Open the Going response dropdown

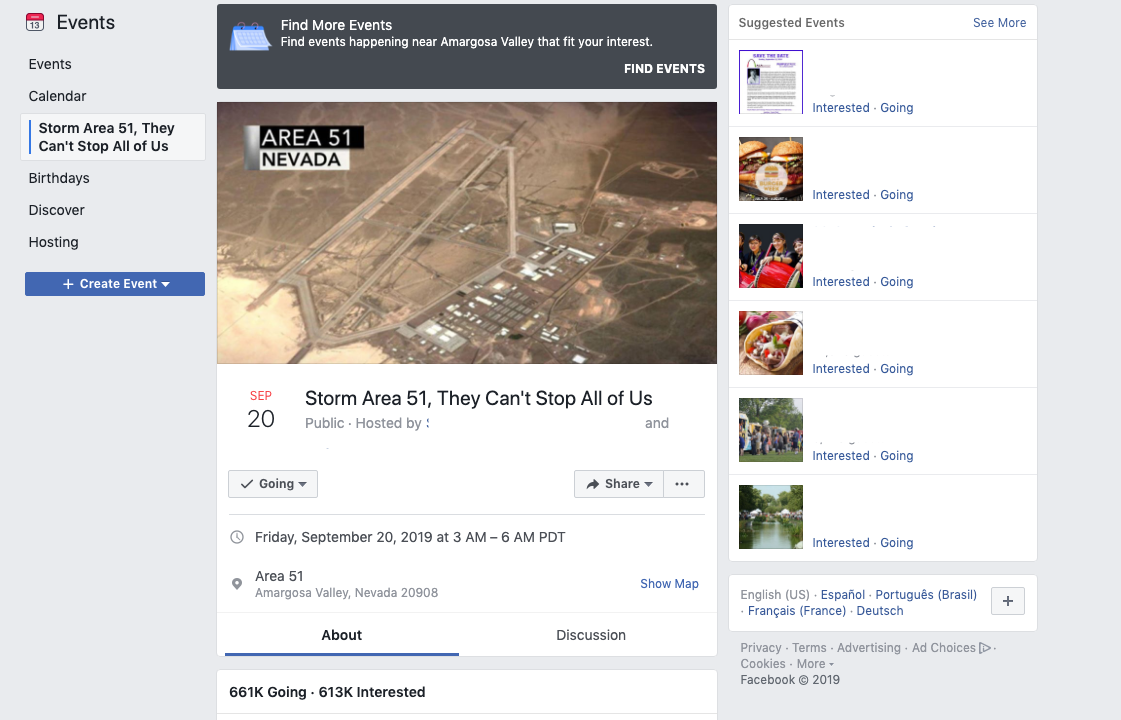(273, 484)
